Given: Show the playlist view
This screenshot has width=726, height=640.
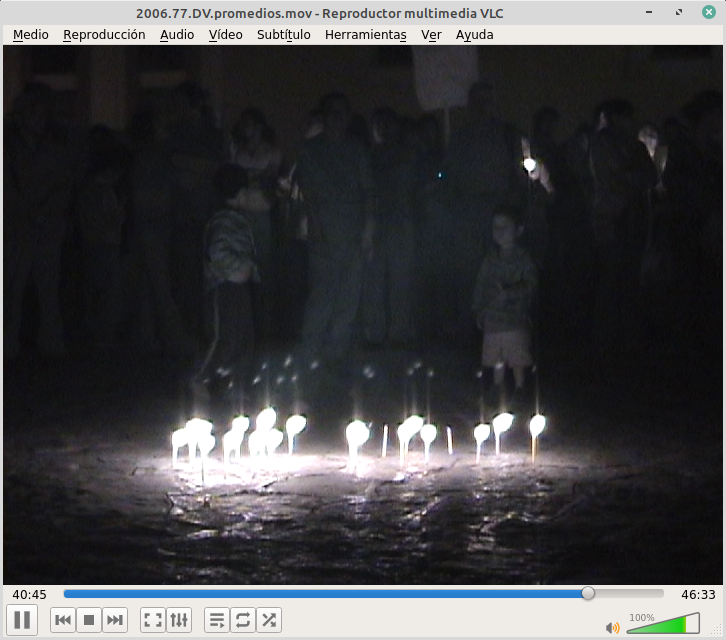Looking at the screenshot, I should 217,620.
